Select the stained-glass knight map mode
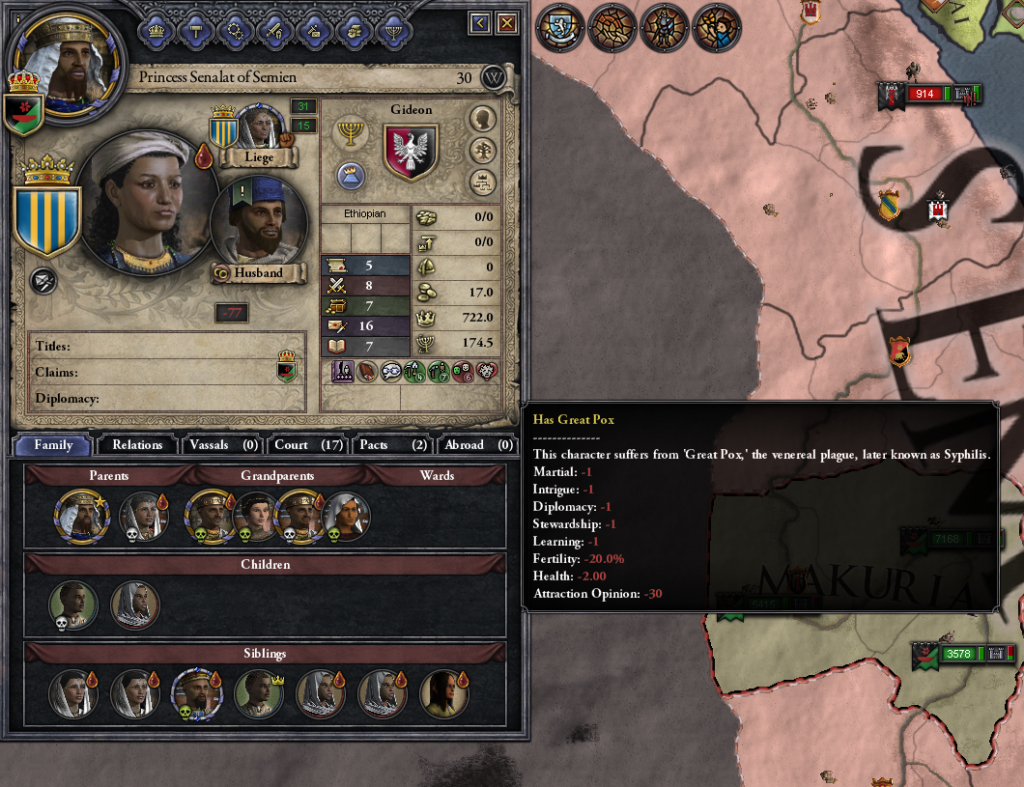Screen dimensions: 1024x787 [x=664, y=27]
